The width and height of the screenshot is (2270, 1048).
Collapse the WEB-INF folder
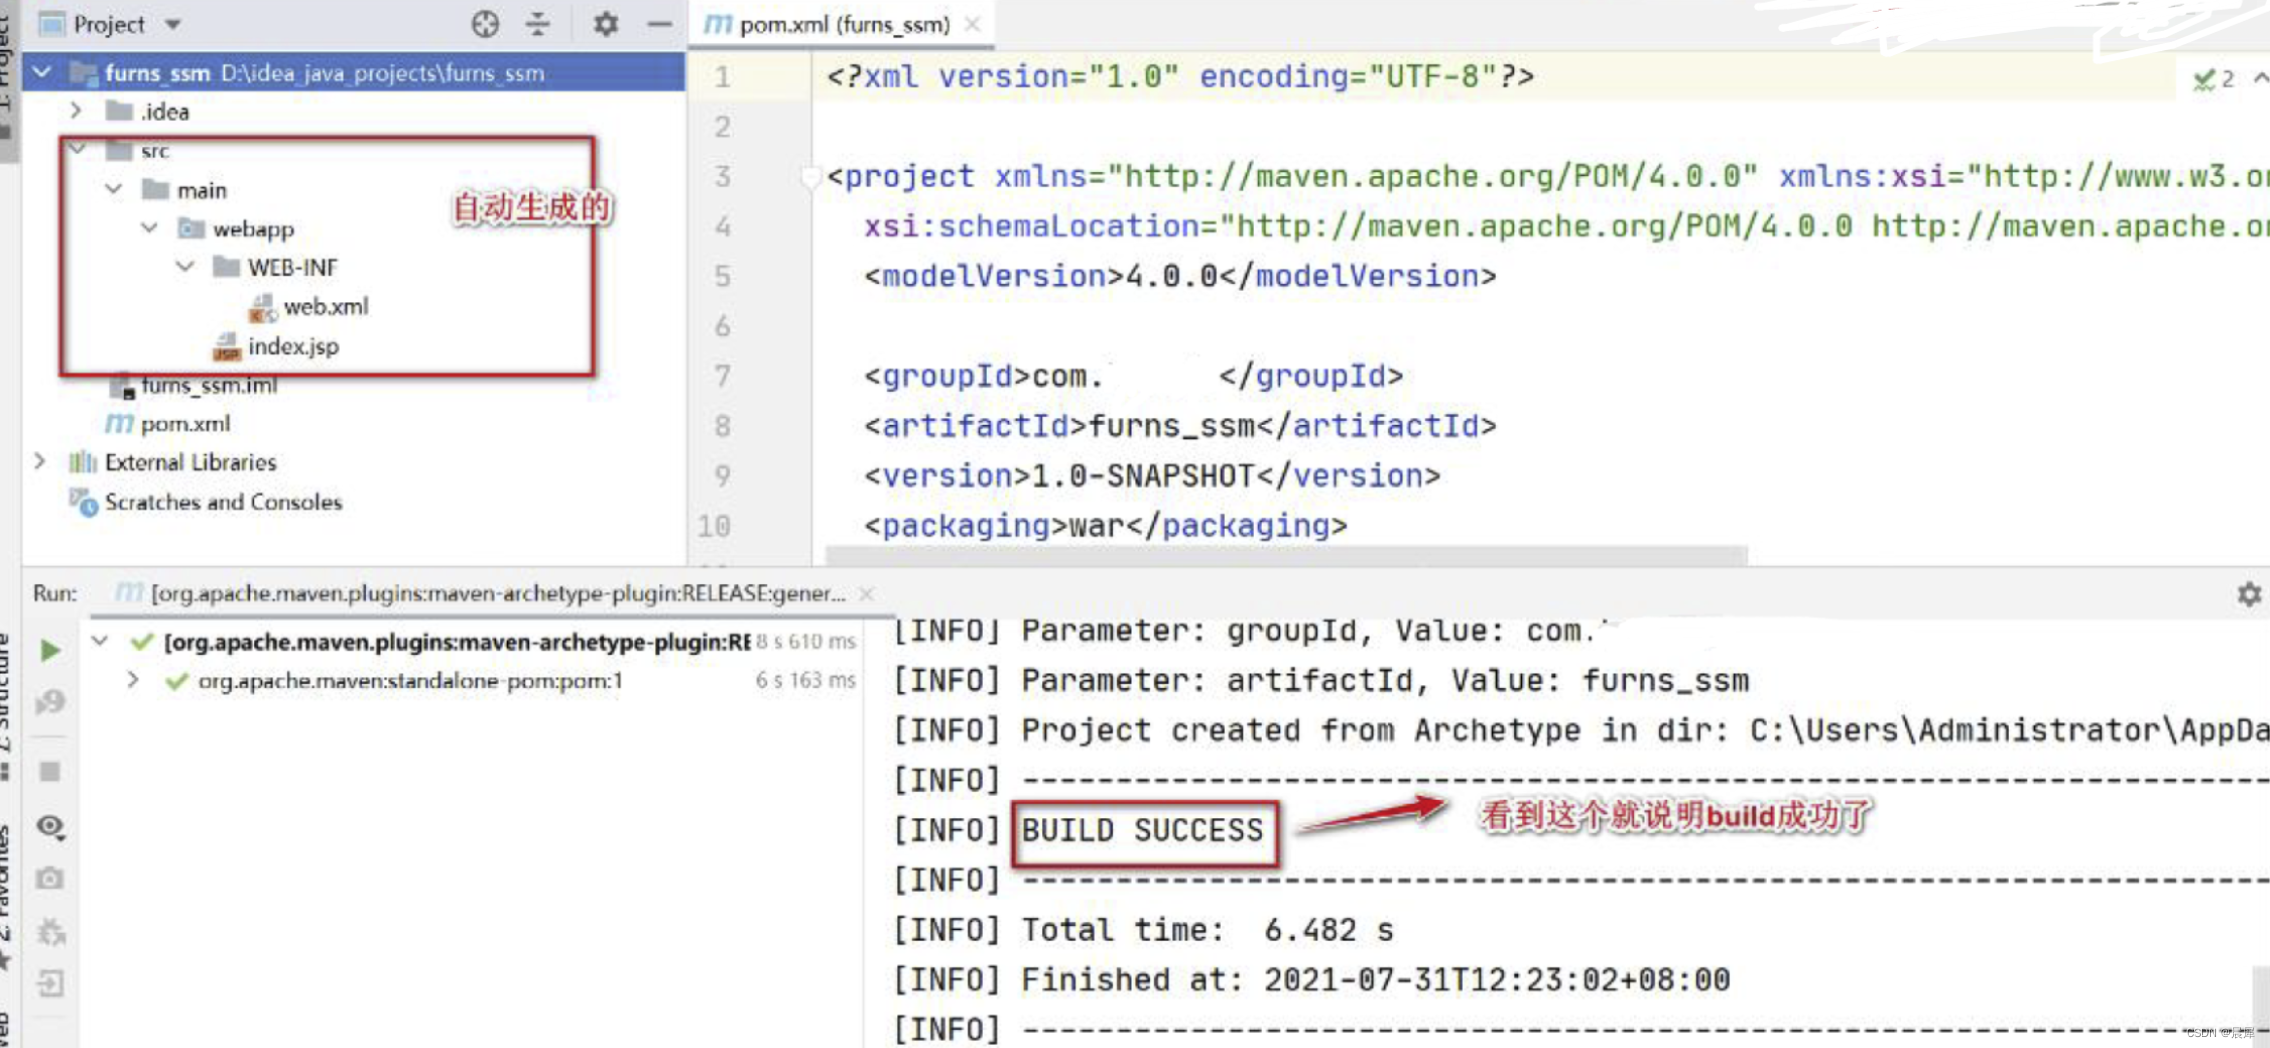[185, 267]
